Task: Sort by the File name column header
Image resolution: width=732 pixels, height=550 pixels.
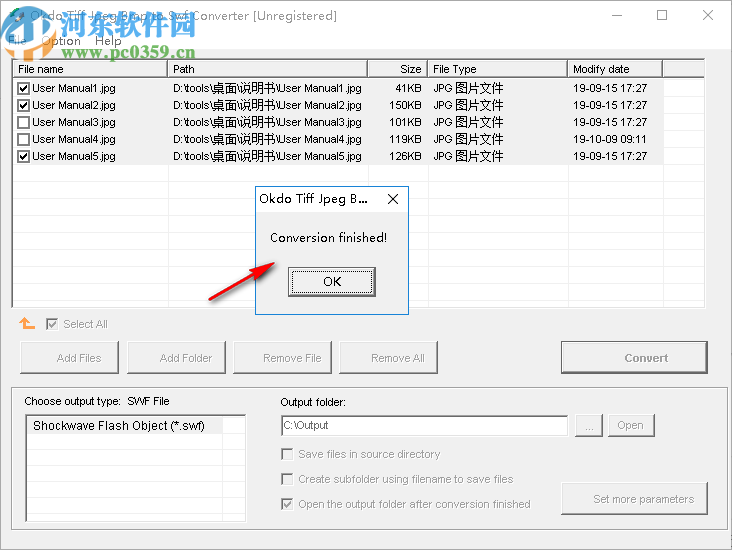Action: 90,69
